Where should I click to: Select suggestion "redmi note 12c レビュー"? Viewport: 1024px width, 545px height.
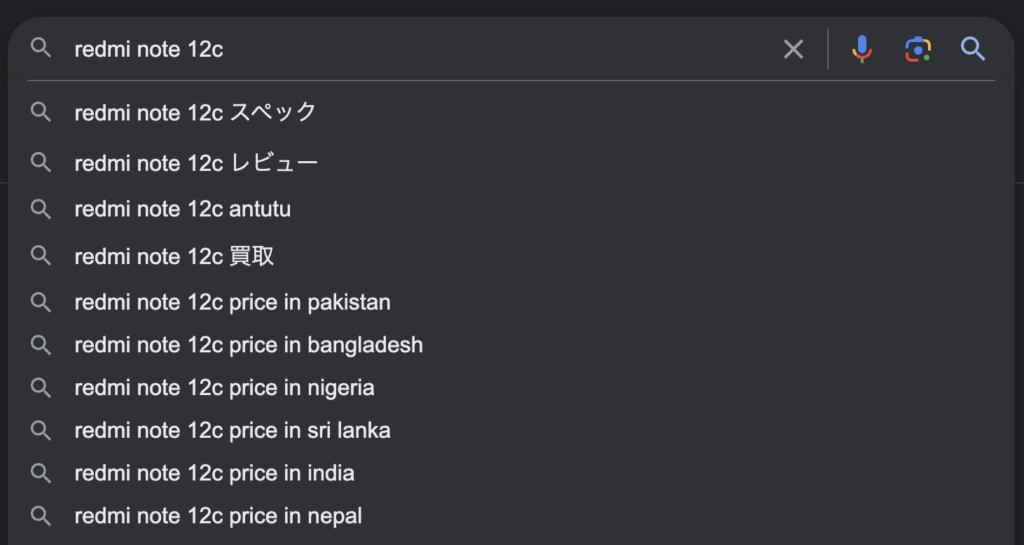pos(196,163)
